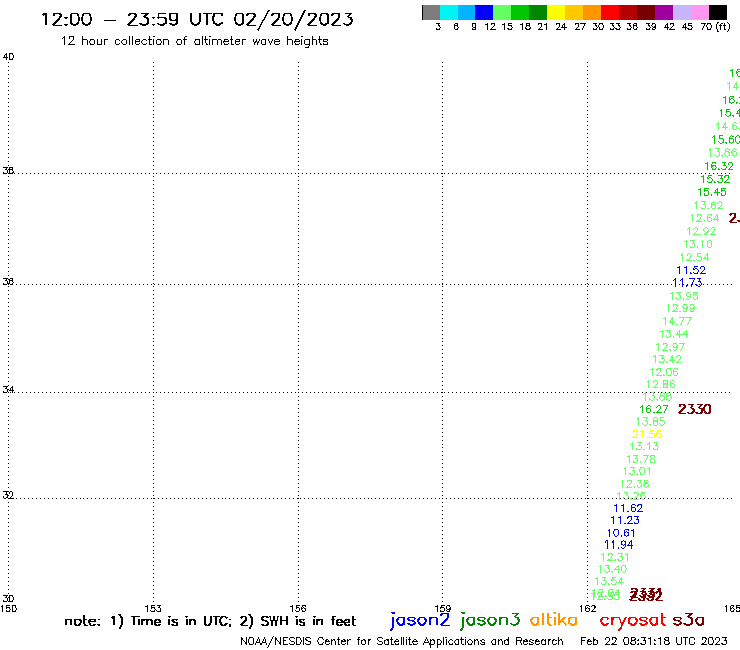Image resolution: width=740 pixels, height=650 pixels.
Task: Click the 15.60 value near top right
Action: (x=725, y=140)
